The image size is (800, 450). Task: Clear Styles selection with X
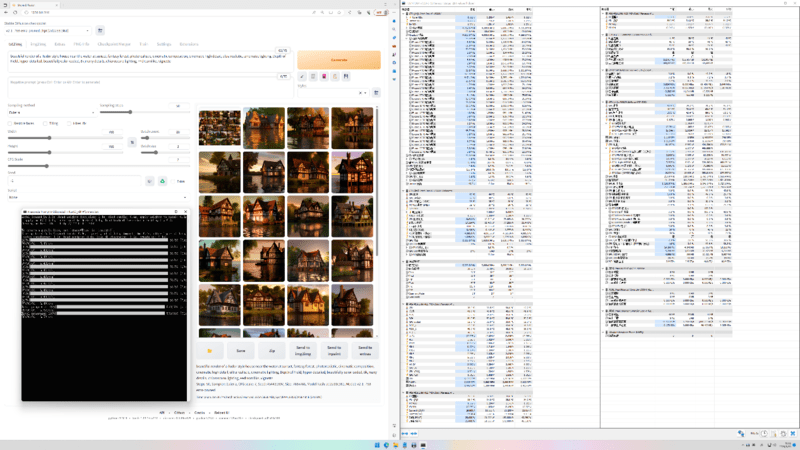(x=360, y=93)
